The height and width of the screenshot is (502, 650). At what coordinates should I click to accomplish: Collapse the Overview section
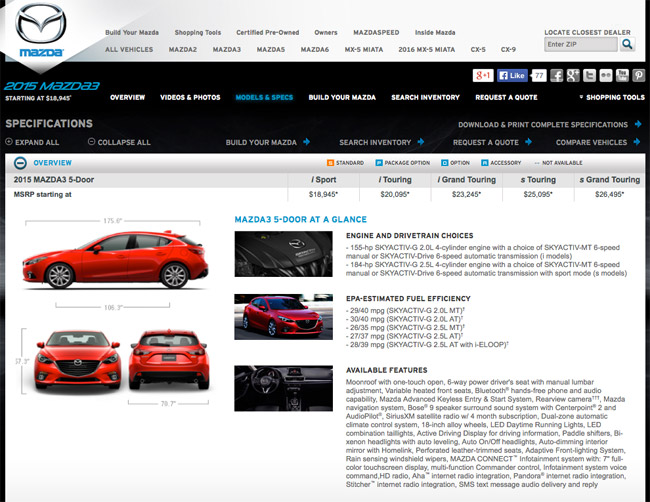click(x=20, y=163)
